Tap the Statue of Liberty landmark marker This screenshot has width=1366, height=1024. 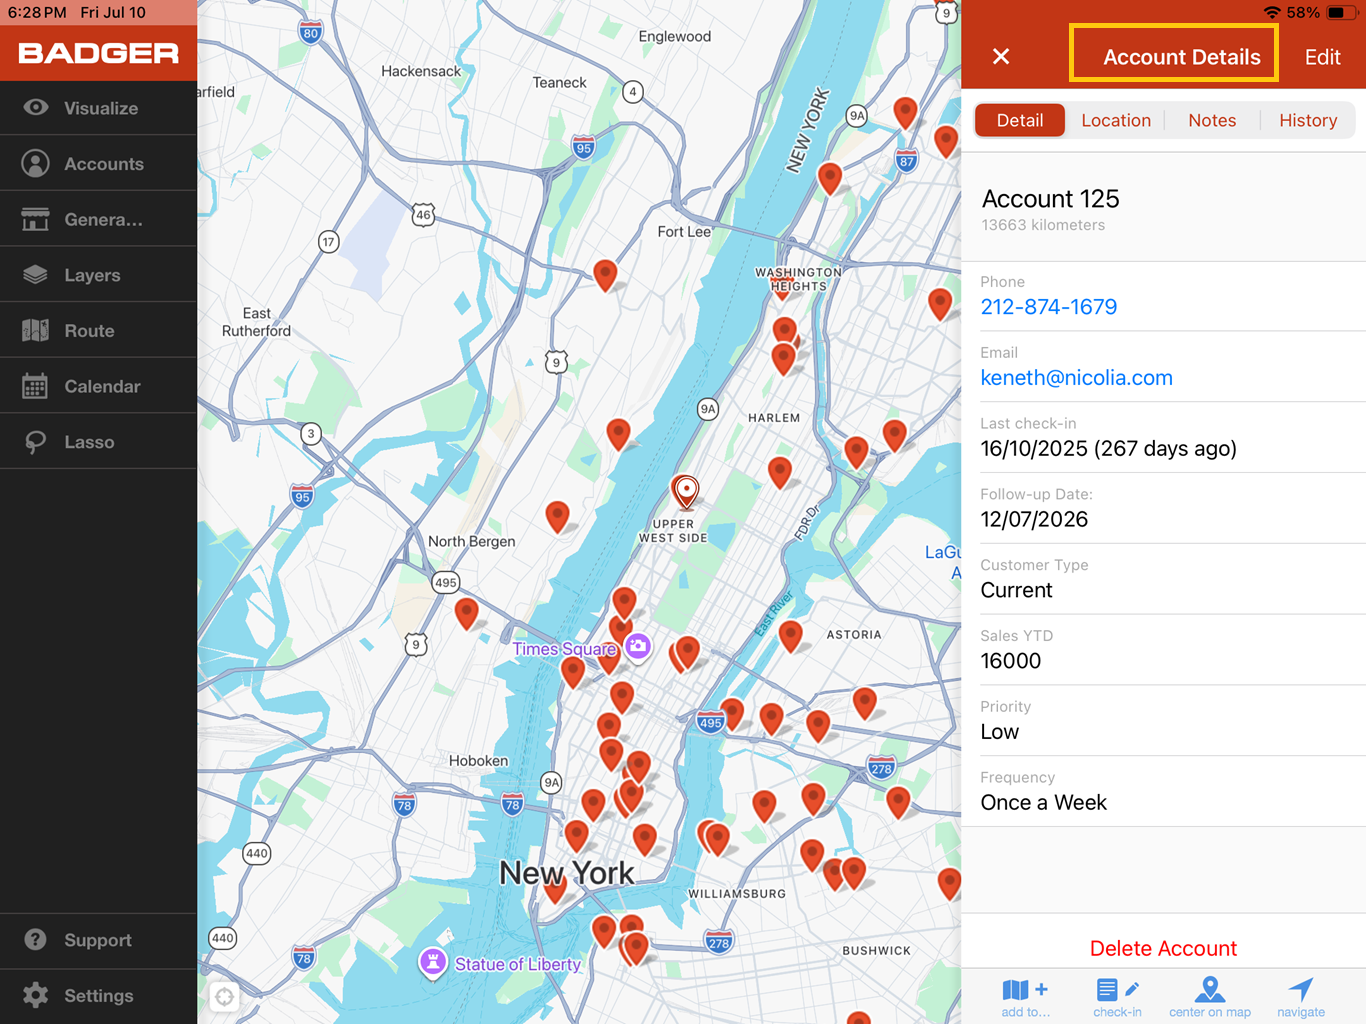(432, 962)
